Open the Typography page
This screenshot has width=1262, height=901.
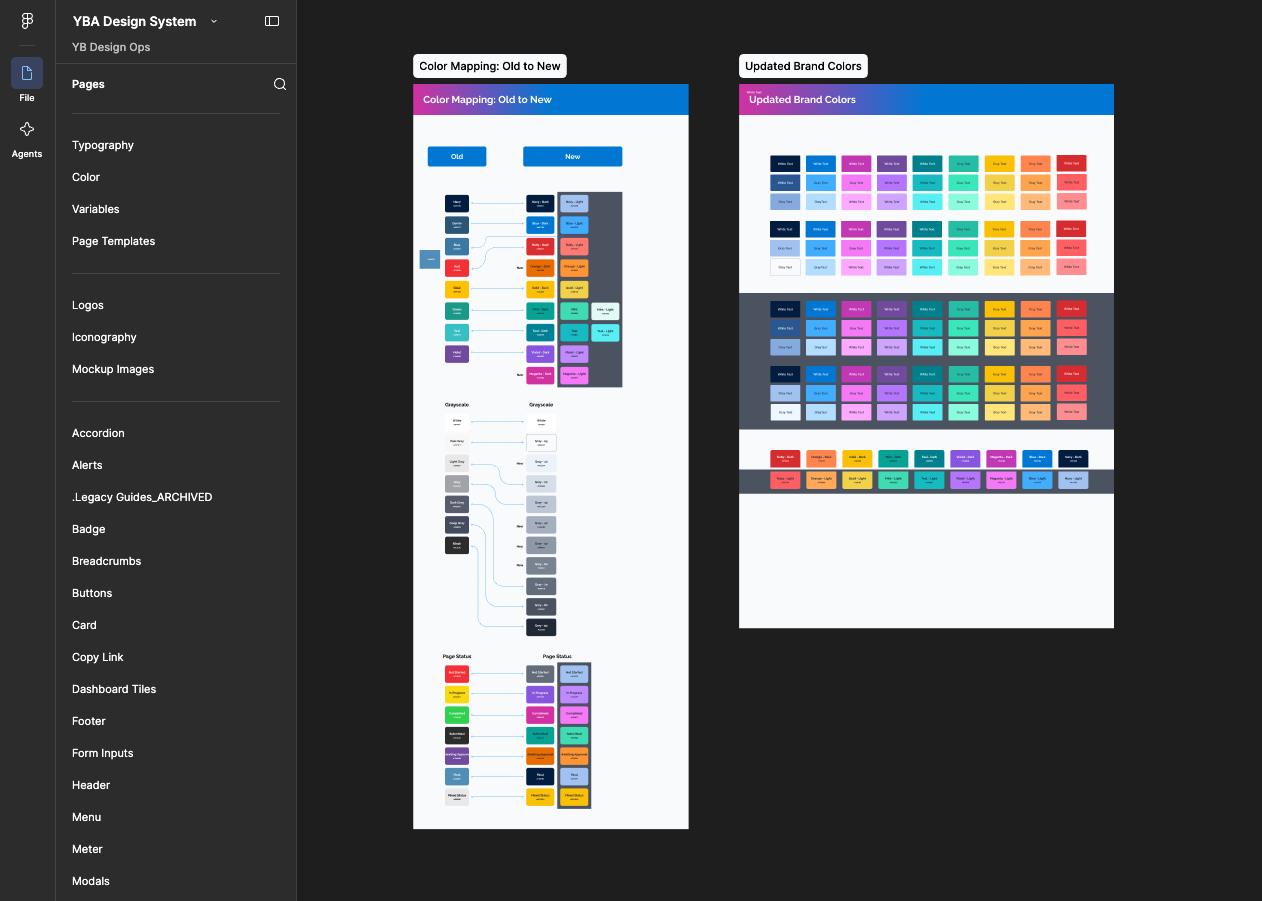(103, 145)
